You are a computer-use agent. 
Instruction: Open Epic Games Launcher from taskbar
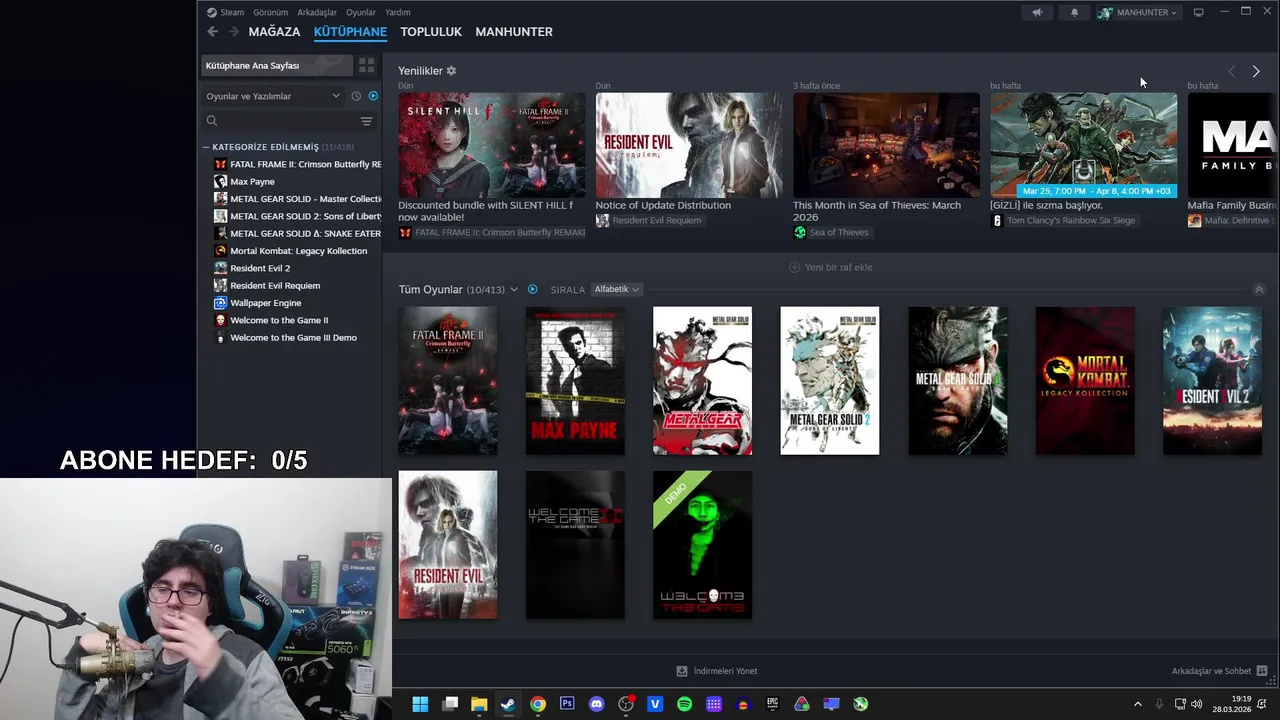click(x=772, y=704)
